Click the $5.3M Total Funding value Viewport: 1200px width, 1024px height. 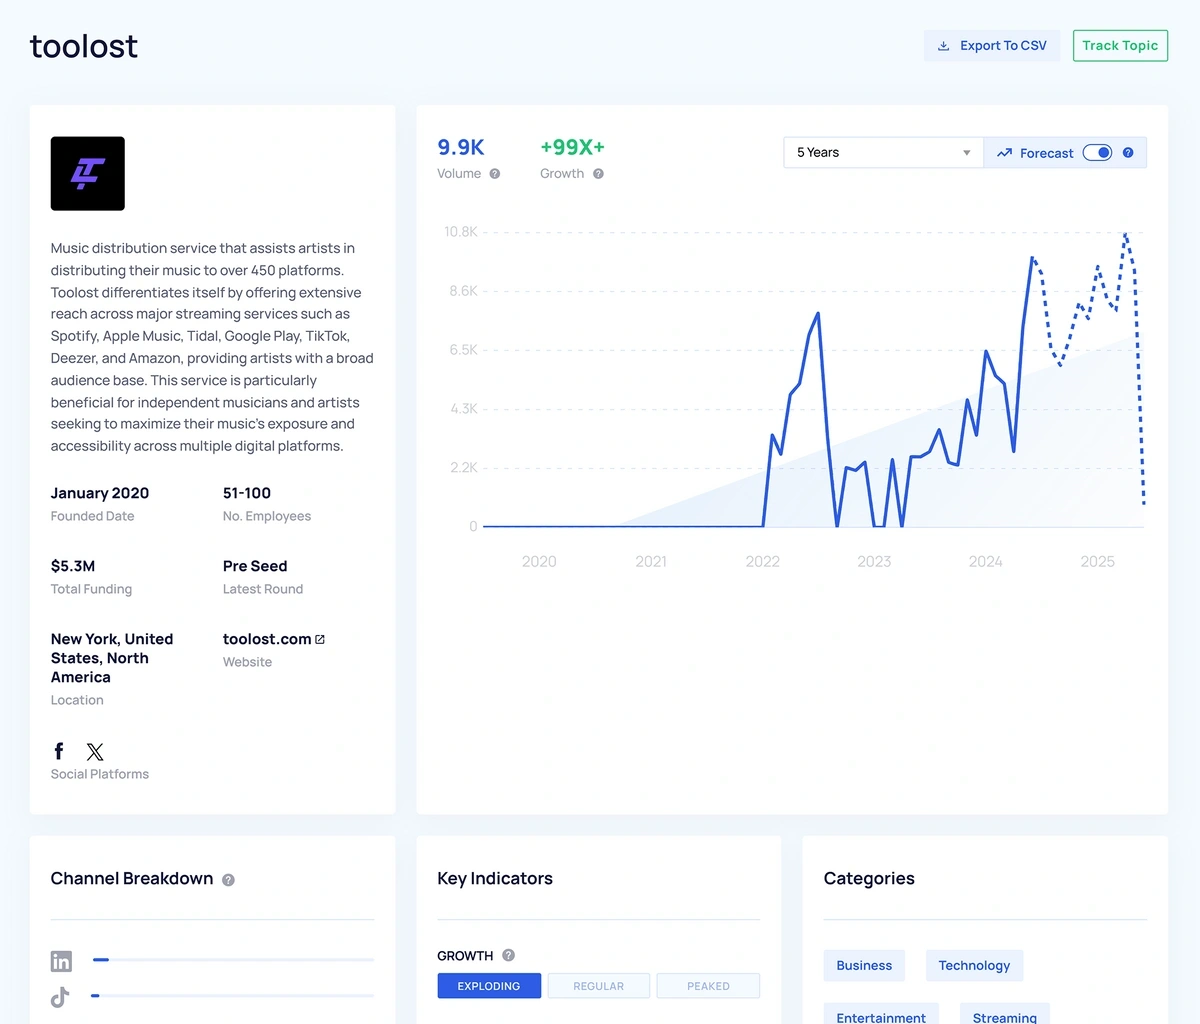[x=73, y=566]
